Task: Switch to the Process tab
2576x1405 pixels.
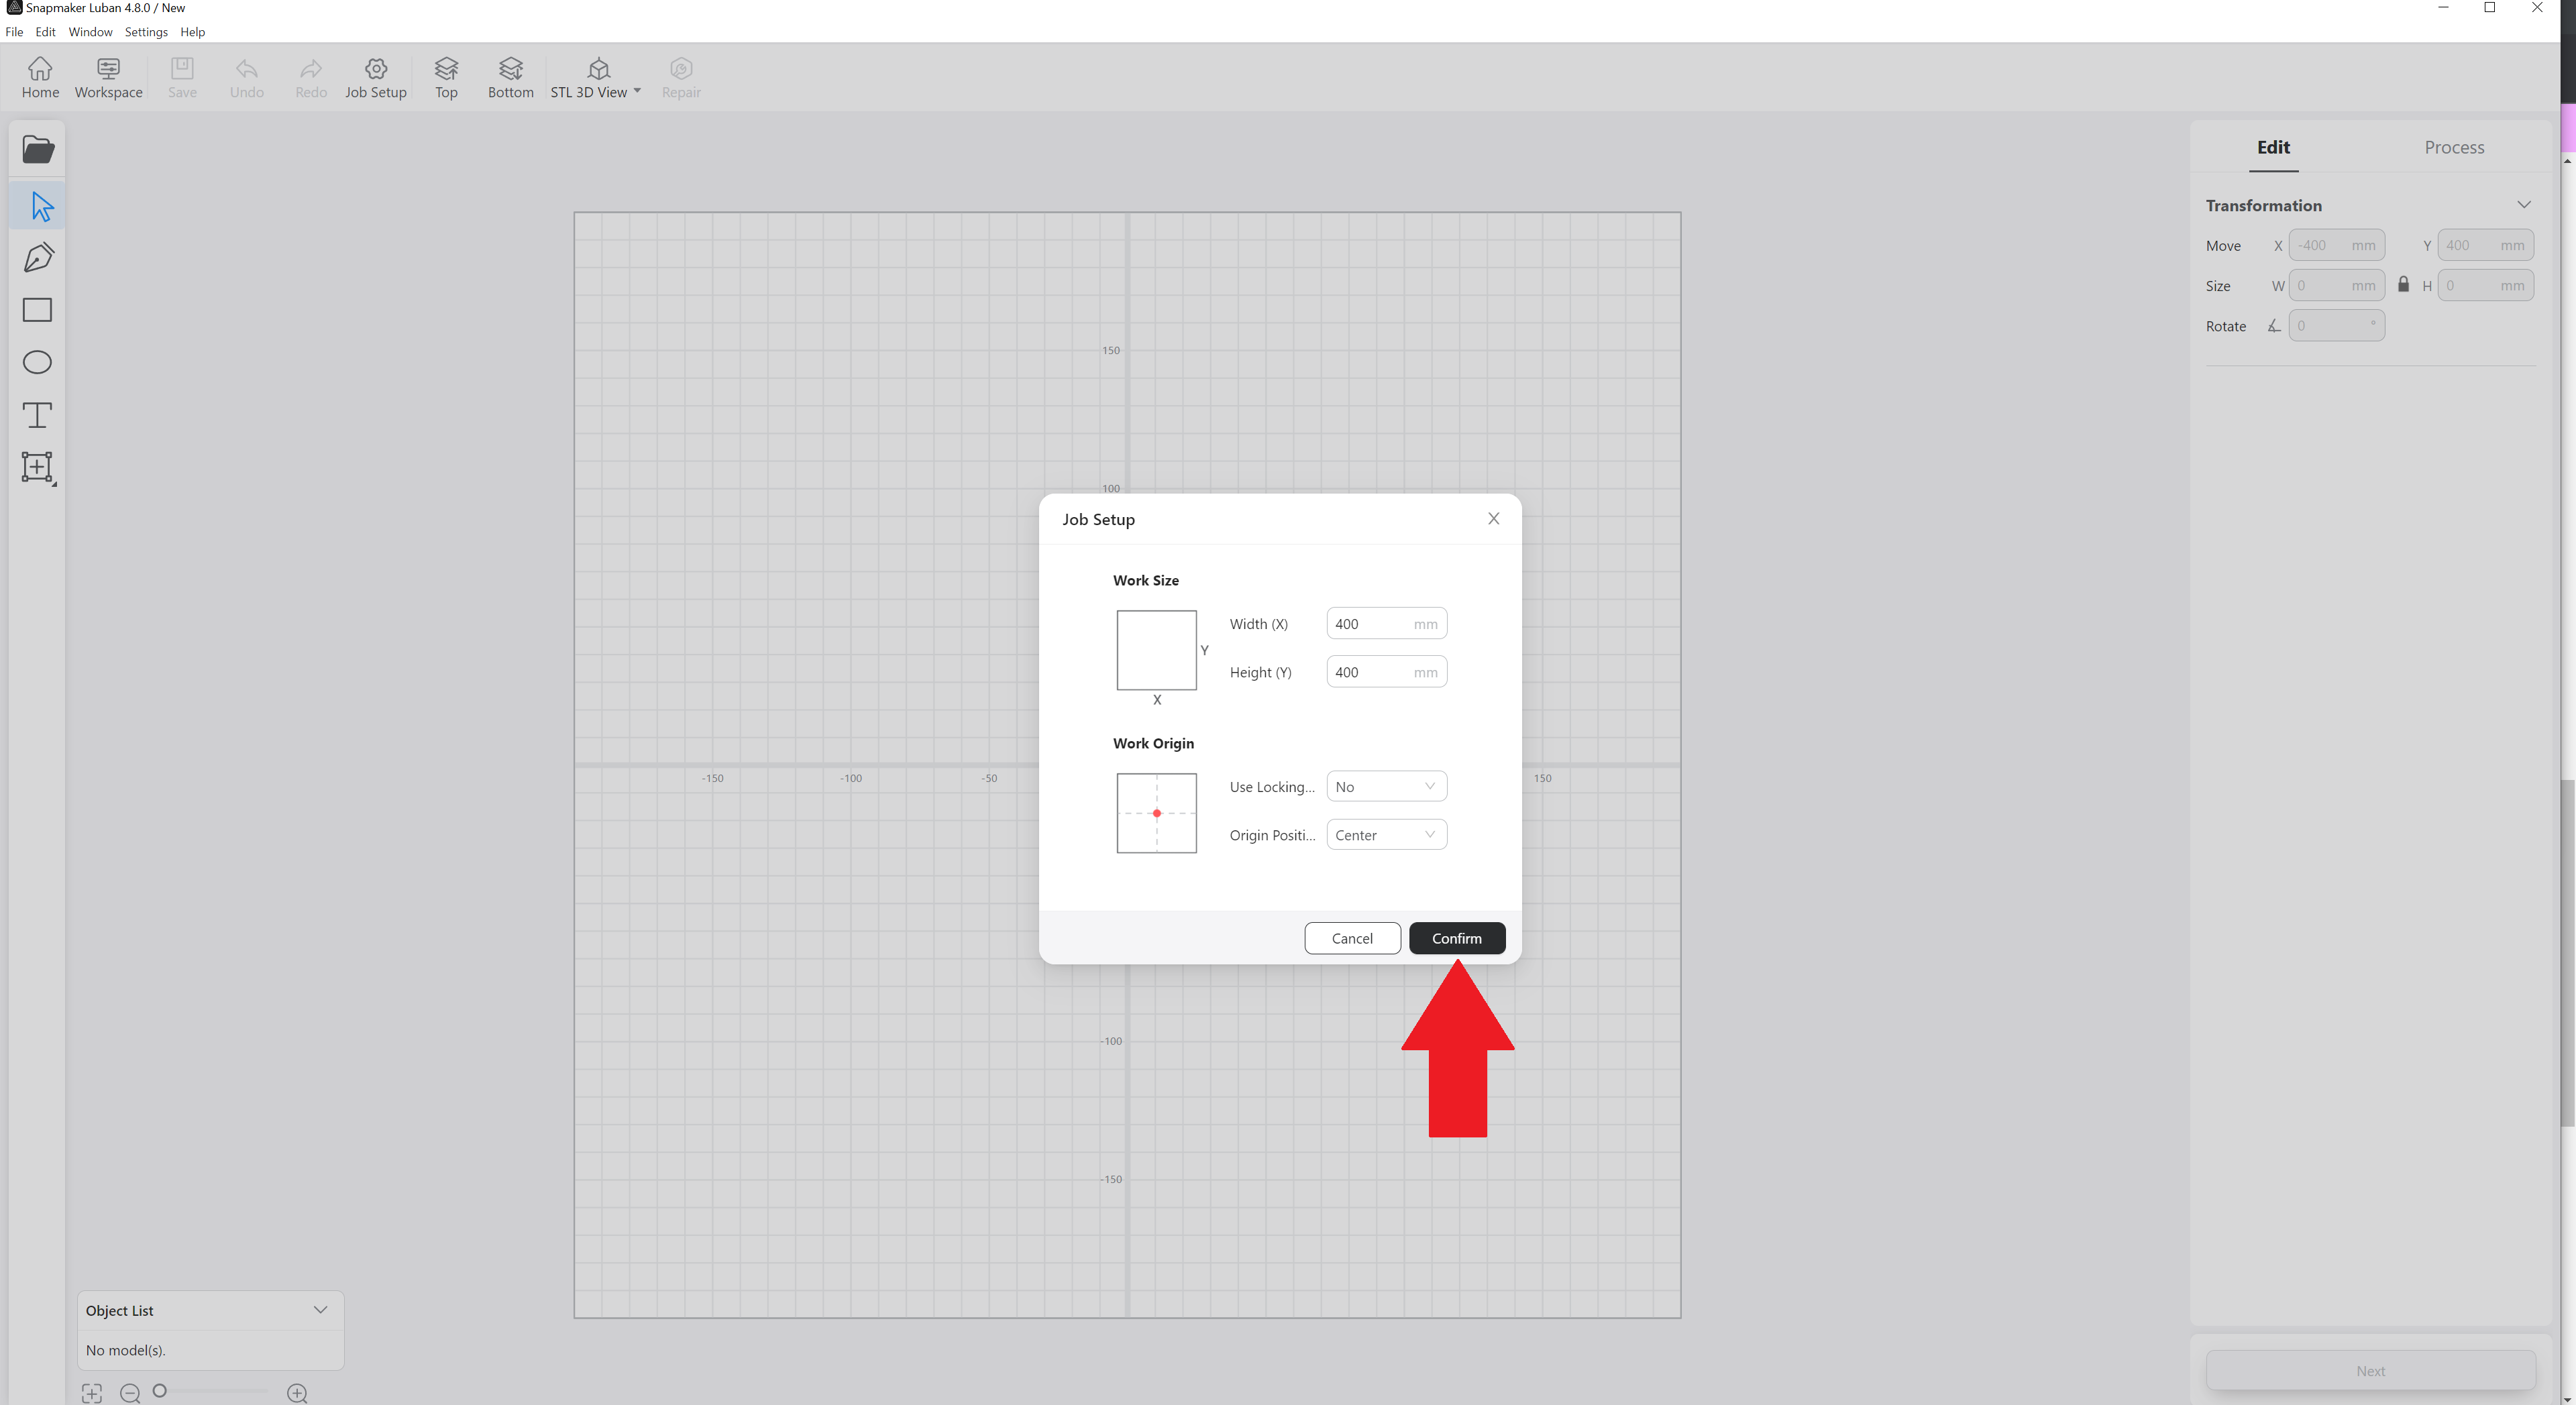Action: [2453, 147]
